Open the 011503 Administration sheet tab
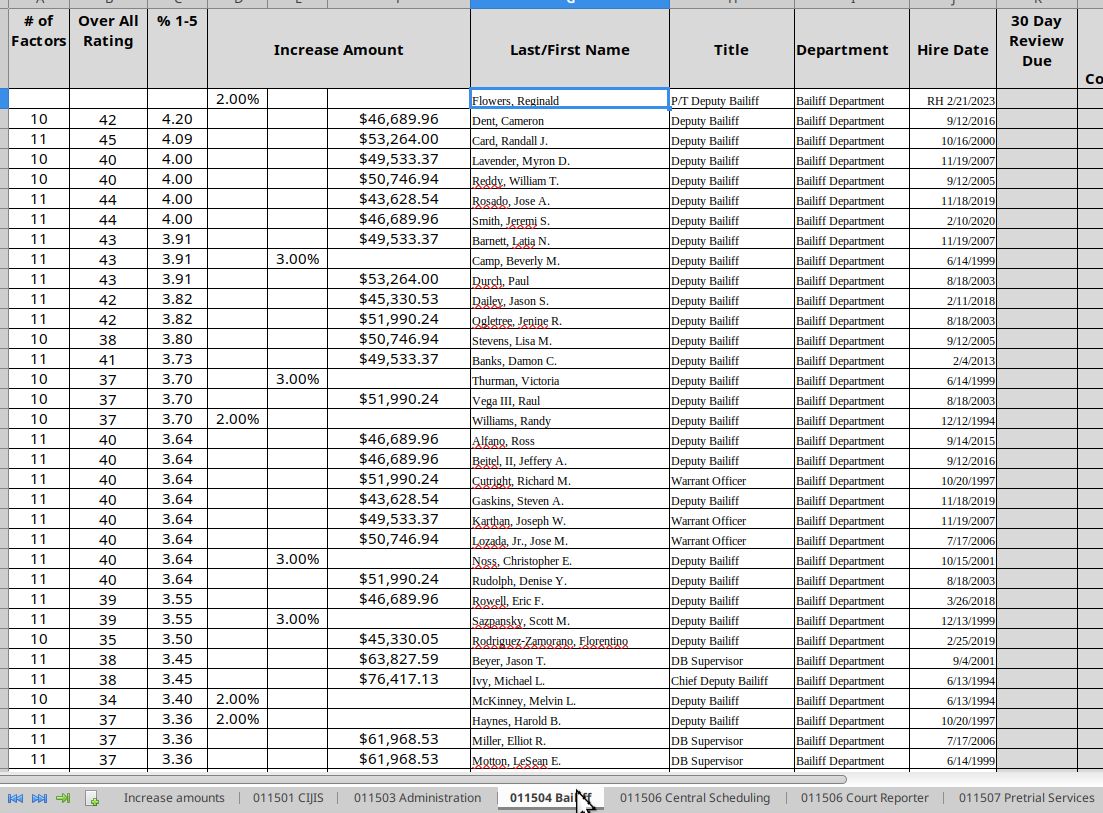The image size is (1103, 813). tap(417, 798)
